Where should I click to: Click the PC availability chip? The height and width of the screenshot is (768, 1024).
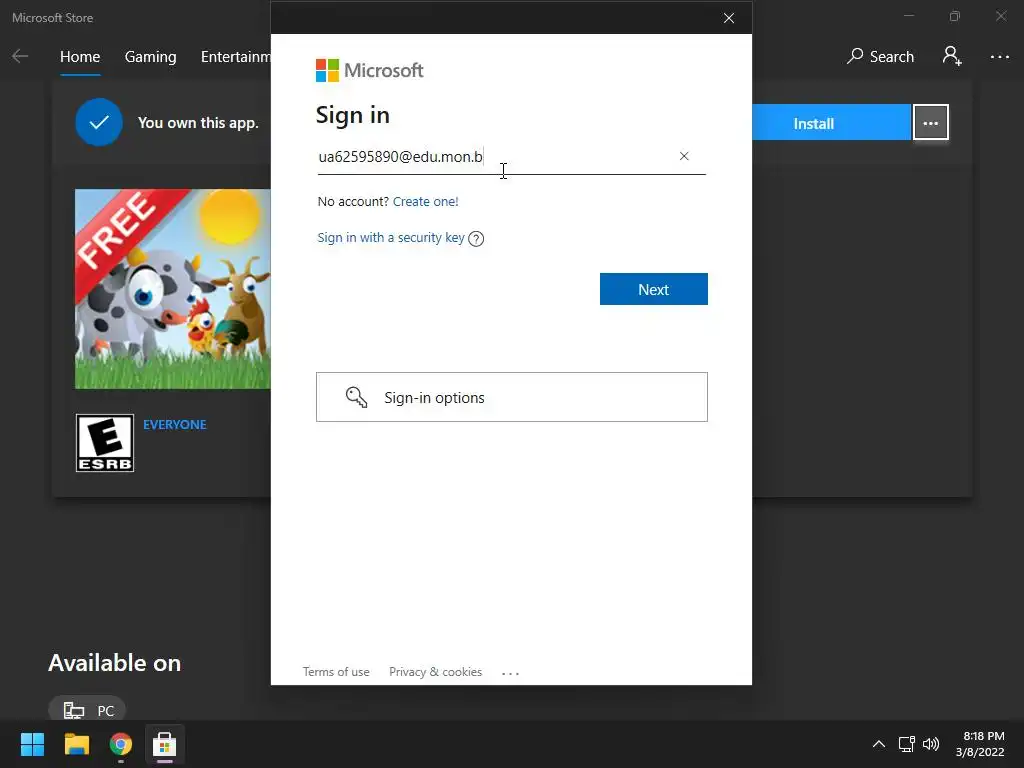[x=88, y=710]
